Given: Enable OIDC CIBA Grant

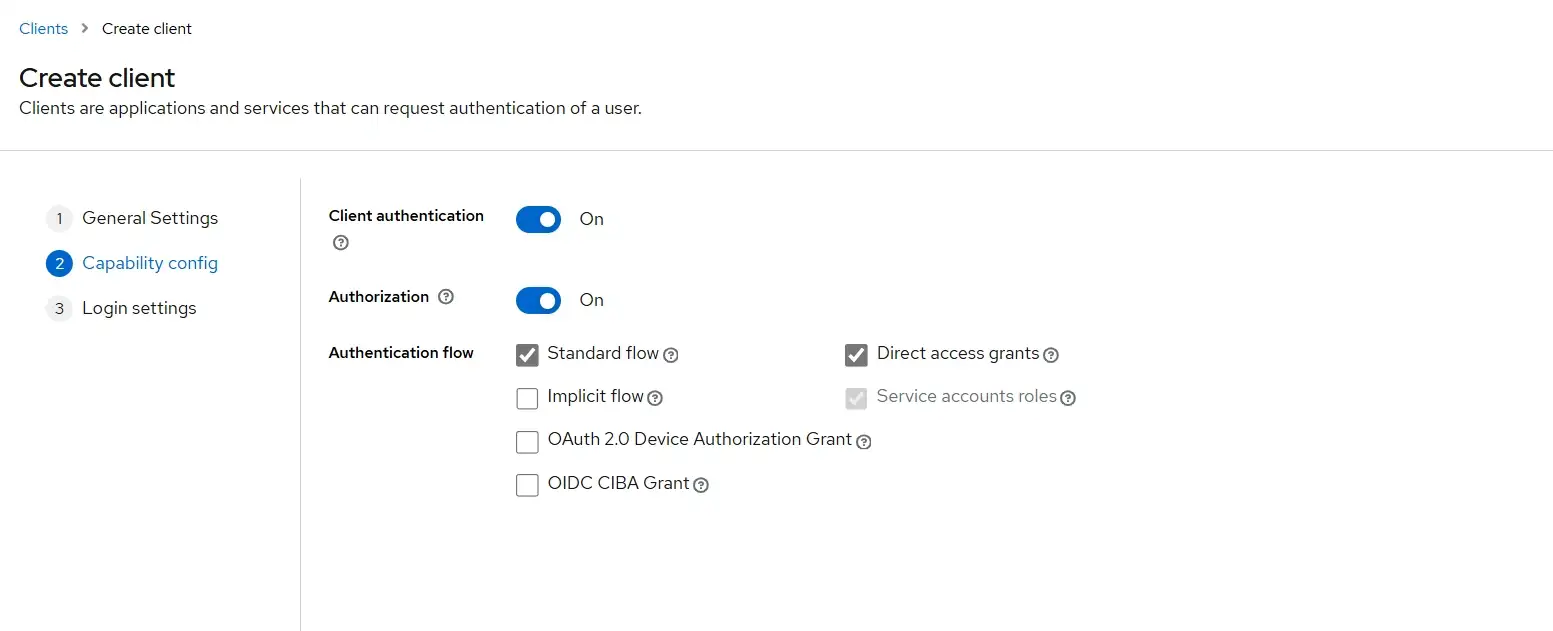Looking at the screenshot, I should 527,484.
